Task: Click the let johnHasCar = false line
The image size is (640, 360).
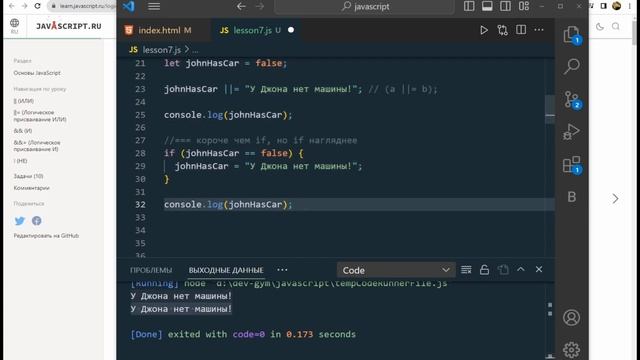Action: tap(225, 63)
